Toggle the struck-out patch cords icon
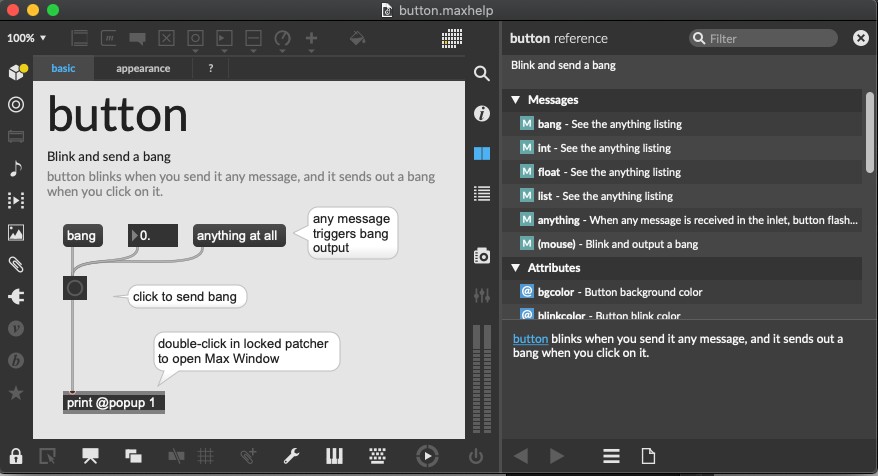This screenshot has width=878, height=476. 176,456
